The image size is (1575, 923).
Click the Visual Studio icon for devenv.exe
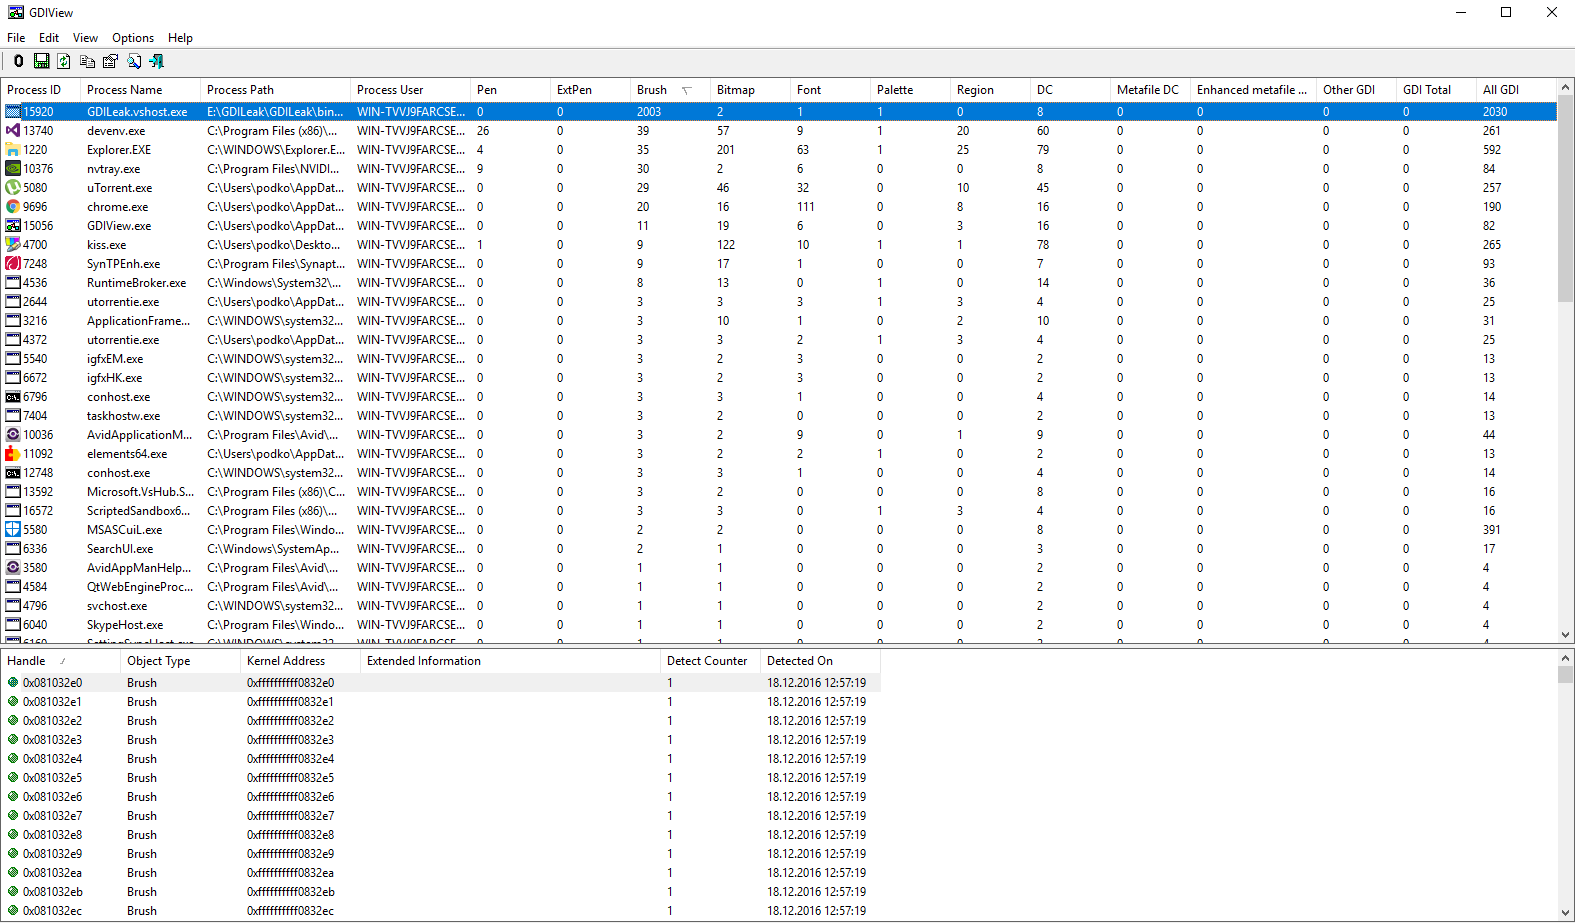pos(13,131)
